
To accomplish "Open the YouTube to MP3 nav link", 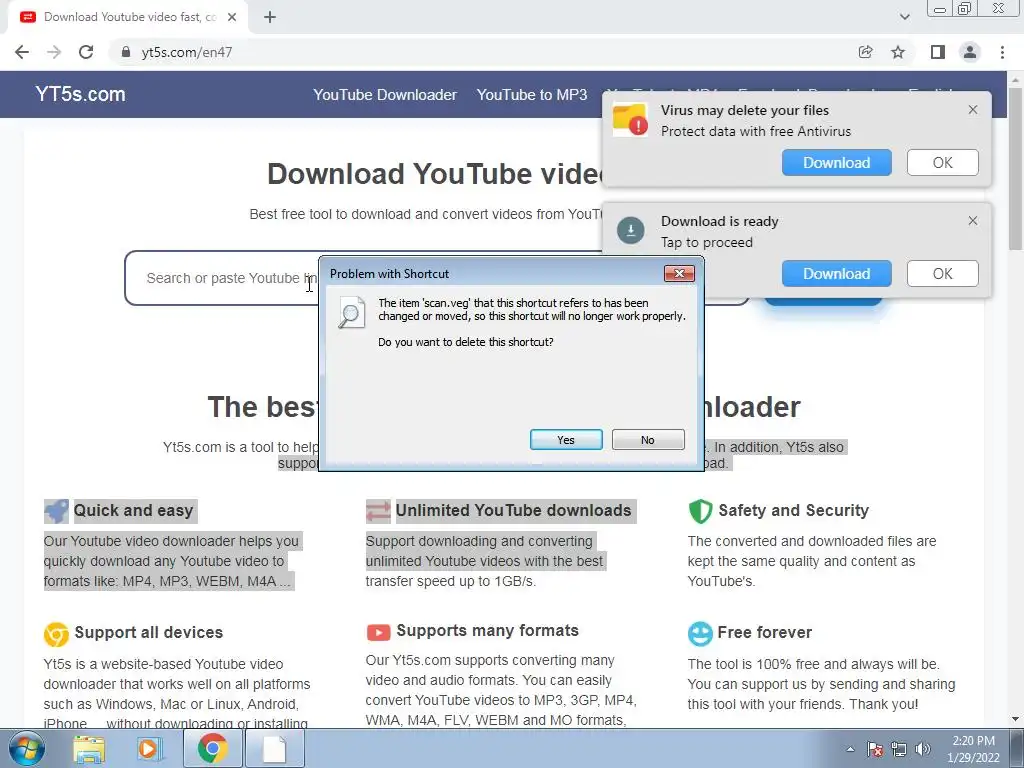I will [x=532, y=95].
